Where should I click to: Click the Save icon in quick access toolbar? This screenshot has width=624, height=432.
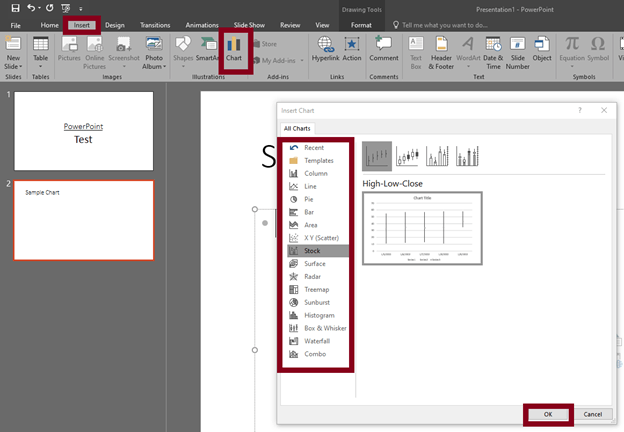click(15, 8)
